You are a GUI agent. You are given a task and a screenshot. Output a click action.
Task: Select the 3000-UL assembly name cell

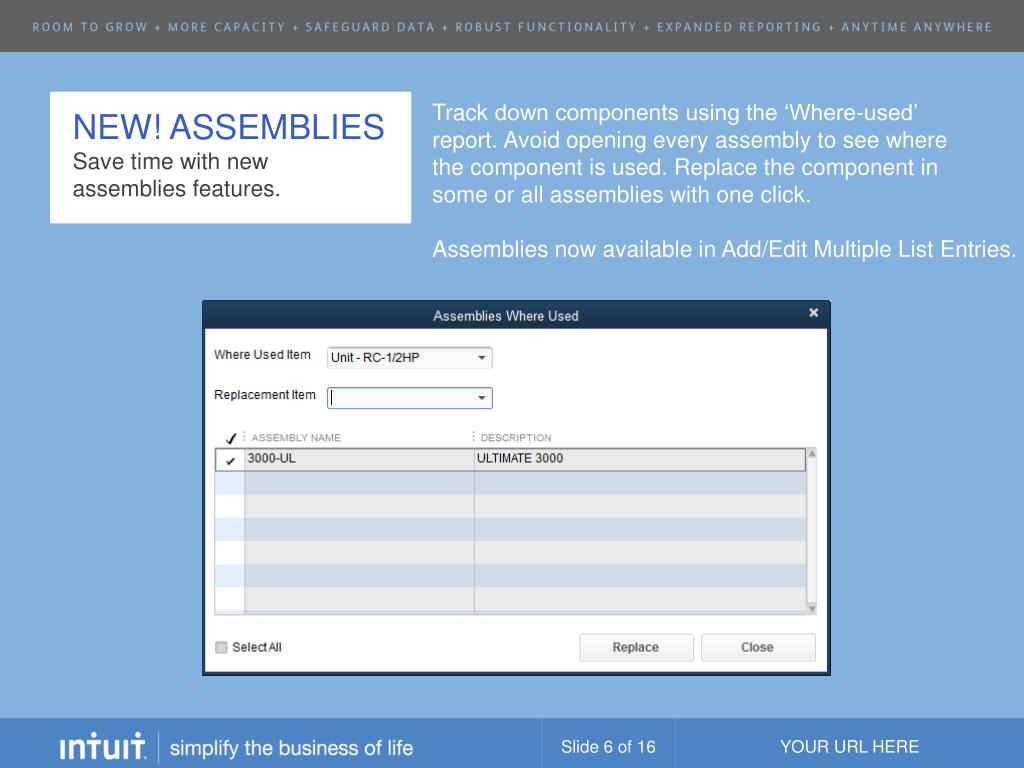[359, 459]
